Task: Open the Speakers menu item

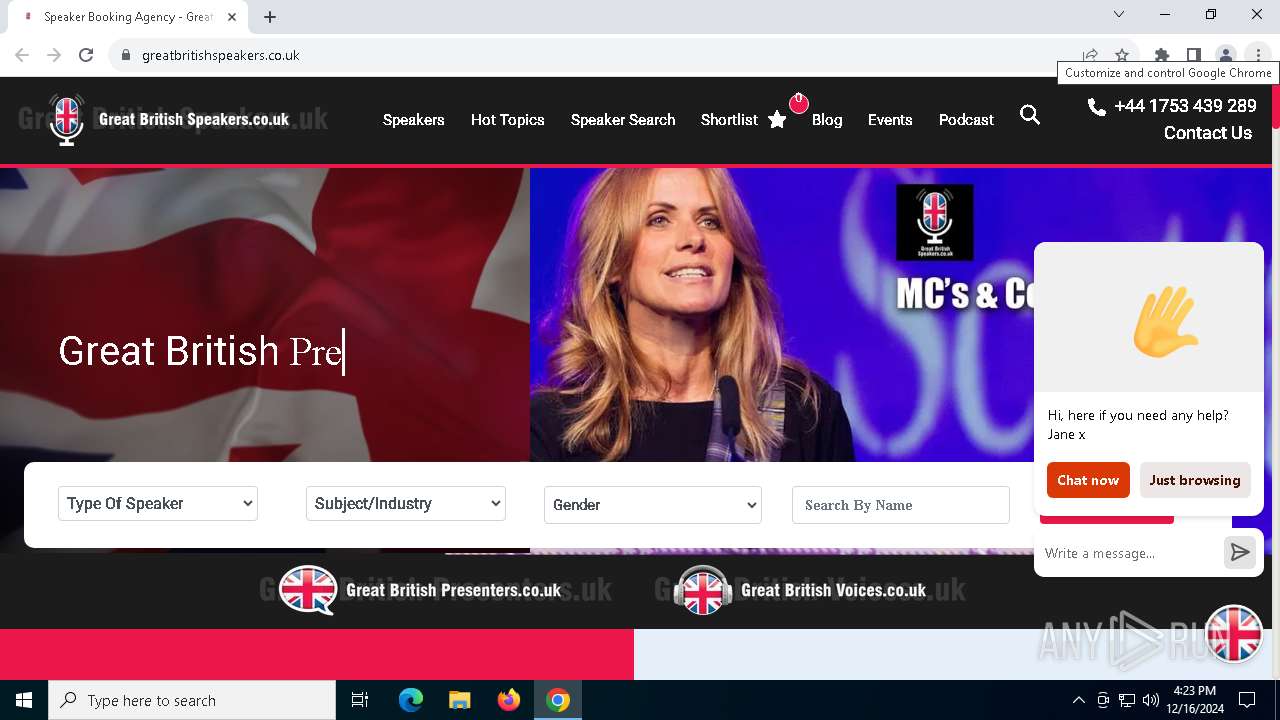Action: 413,120
